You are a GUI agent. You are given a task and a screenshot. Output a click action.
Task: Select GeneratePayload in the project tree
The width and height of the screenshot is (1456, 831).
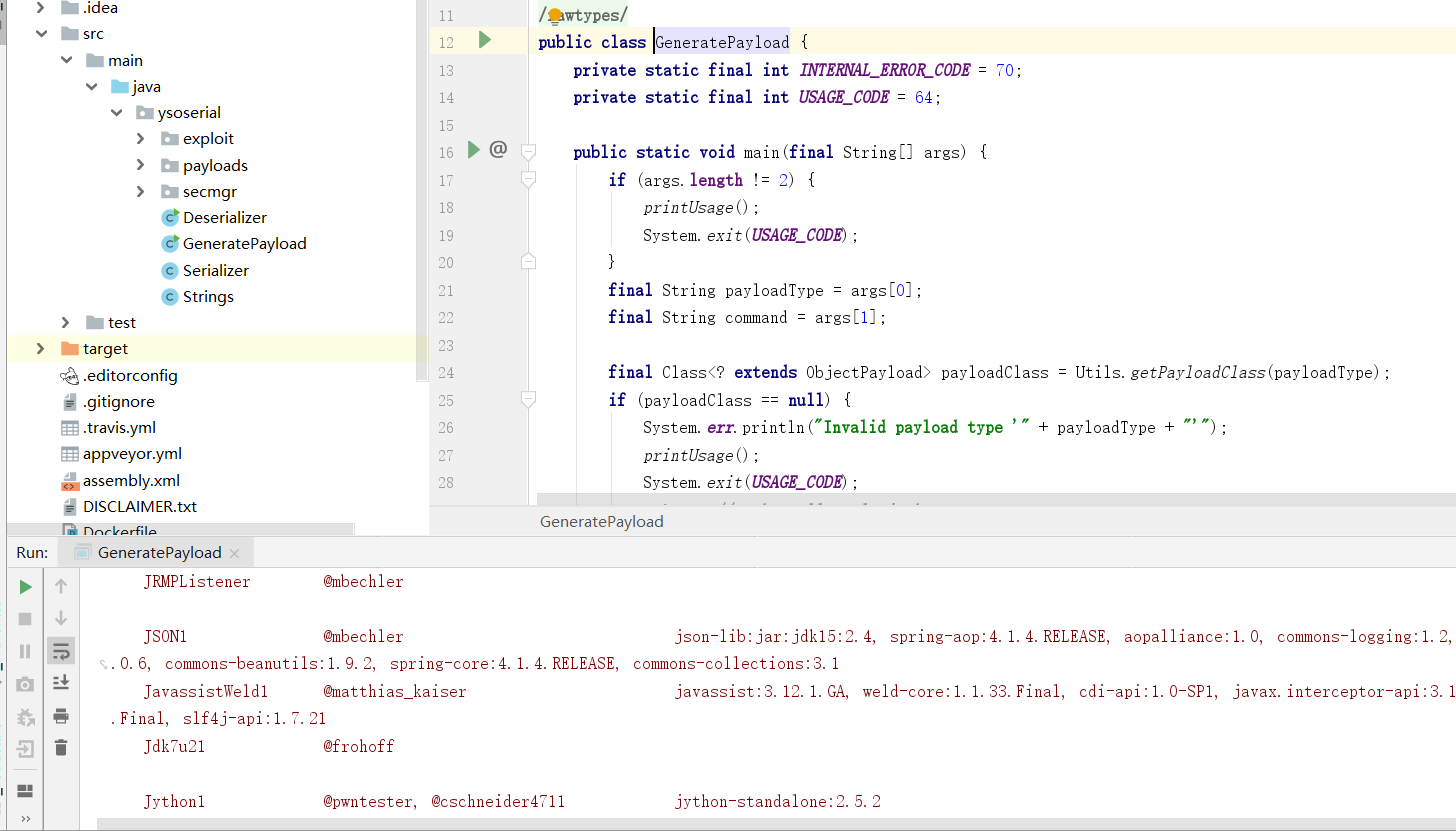coord(244,244)
